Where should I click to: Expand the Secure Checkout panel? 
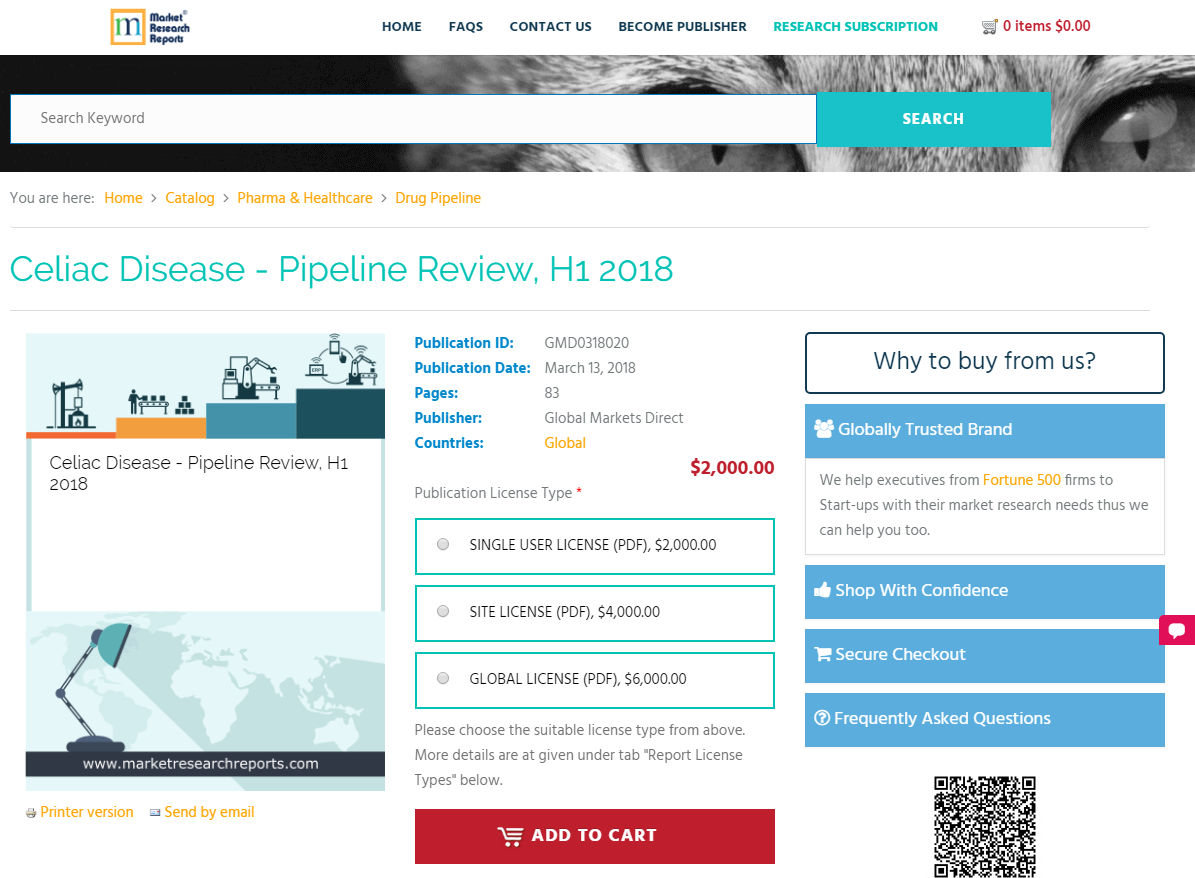pos(984,656)
